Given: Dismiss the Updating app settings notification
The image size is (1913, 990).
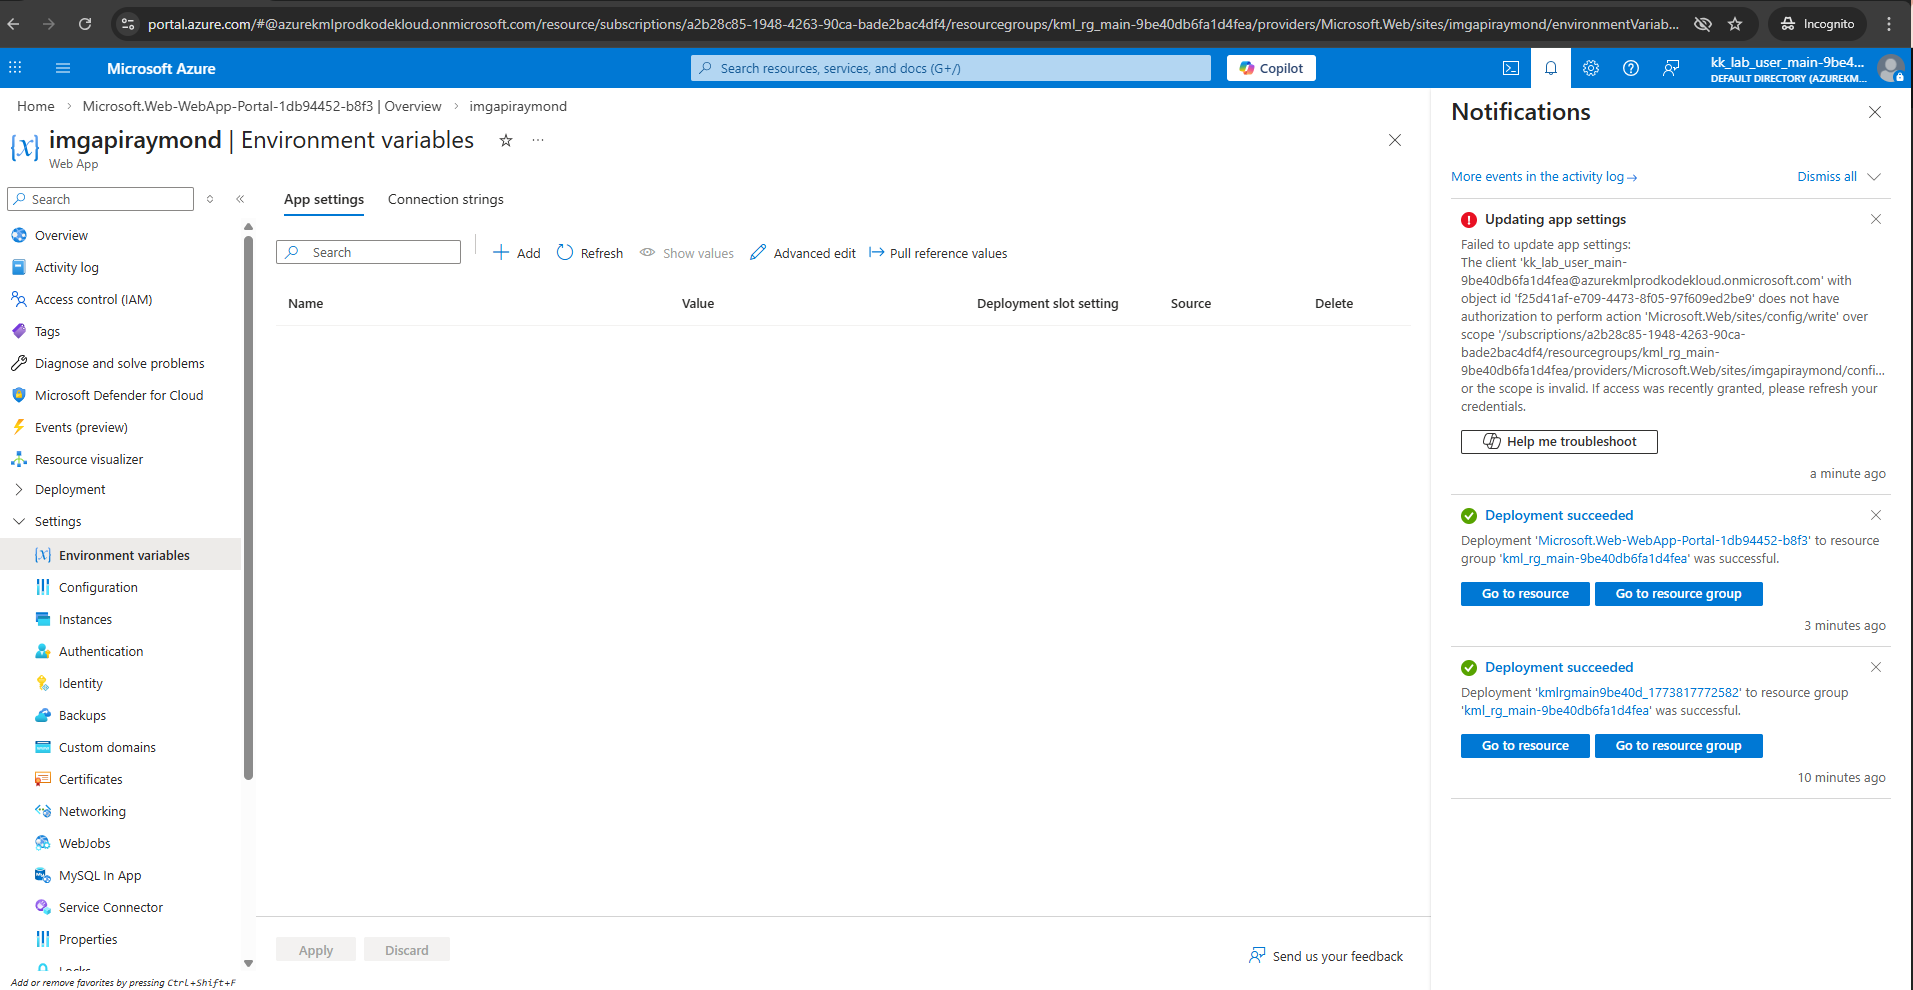Looking at the screenshot, I should point(1876,219).
